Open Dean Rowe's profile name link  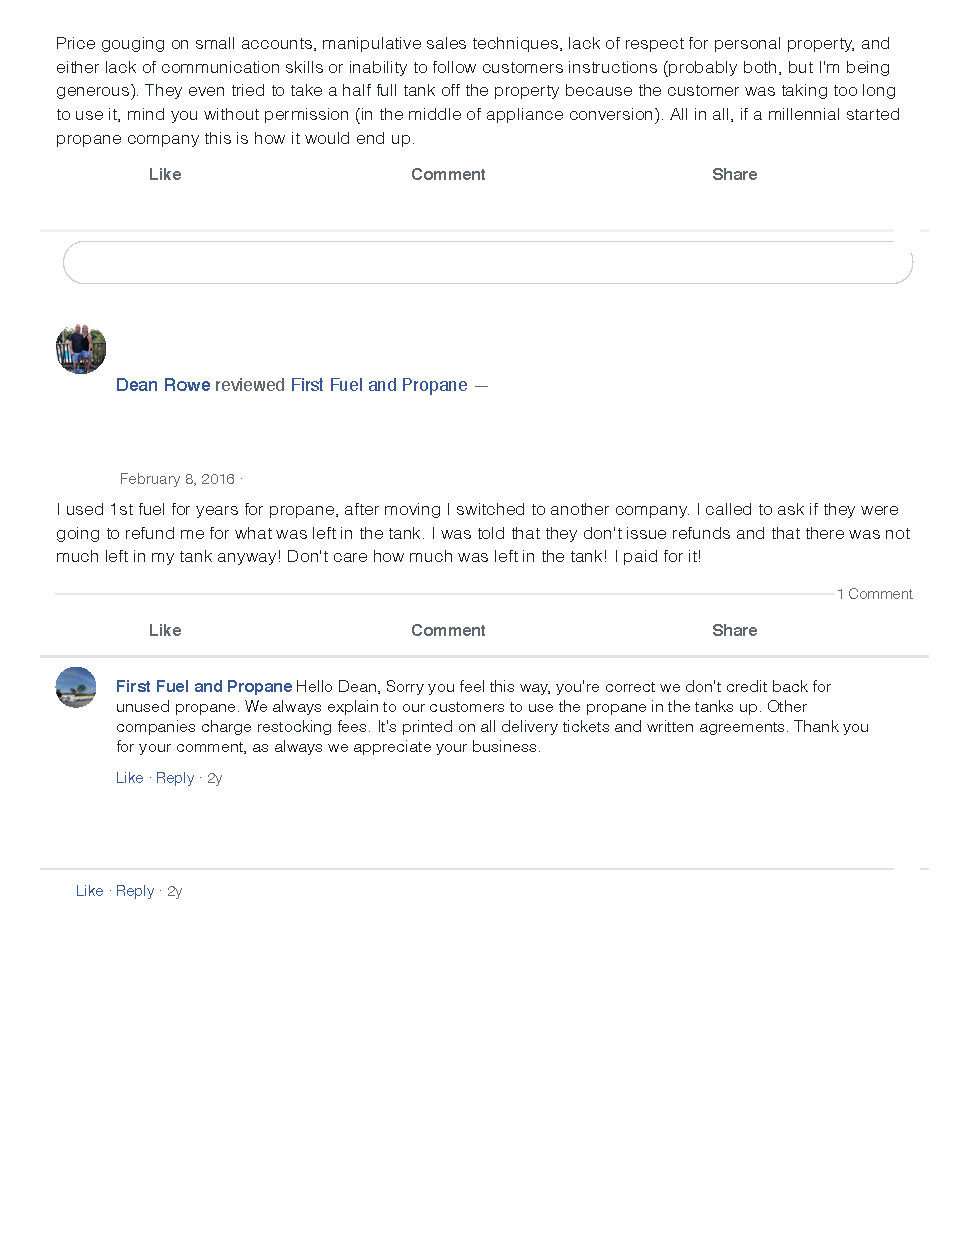click(163, 385)
